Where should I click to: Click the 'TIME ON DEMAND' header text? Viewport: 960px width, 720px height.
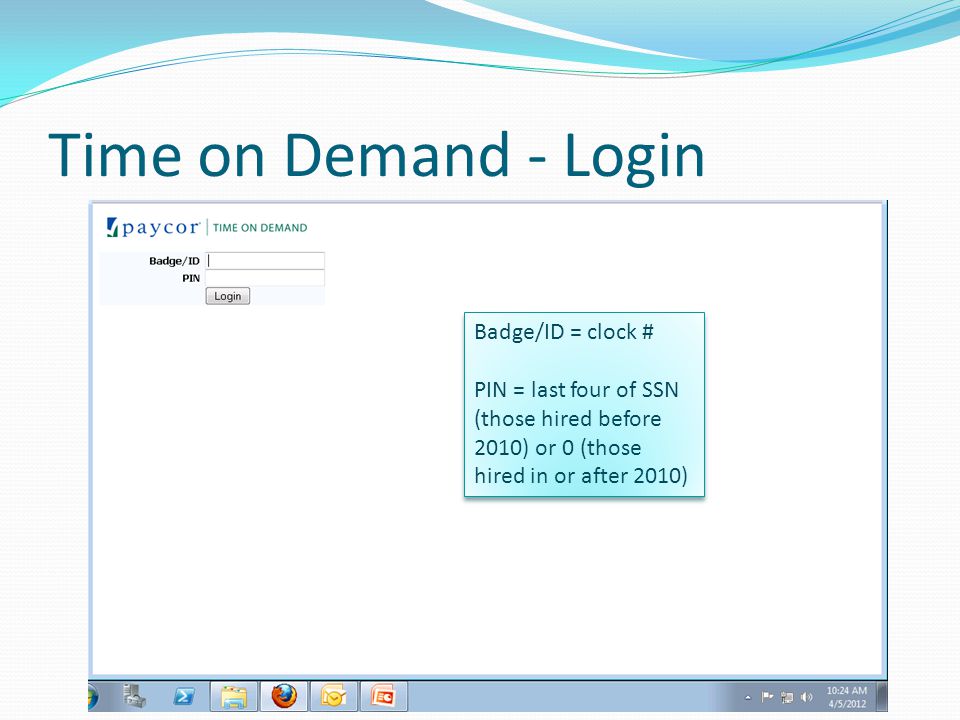(260, 228)
